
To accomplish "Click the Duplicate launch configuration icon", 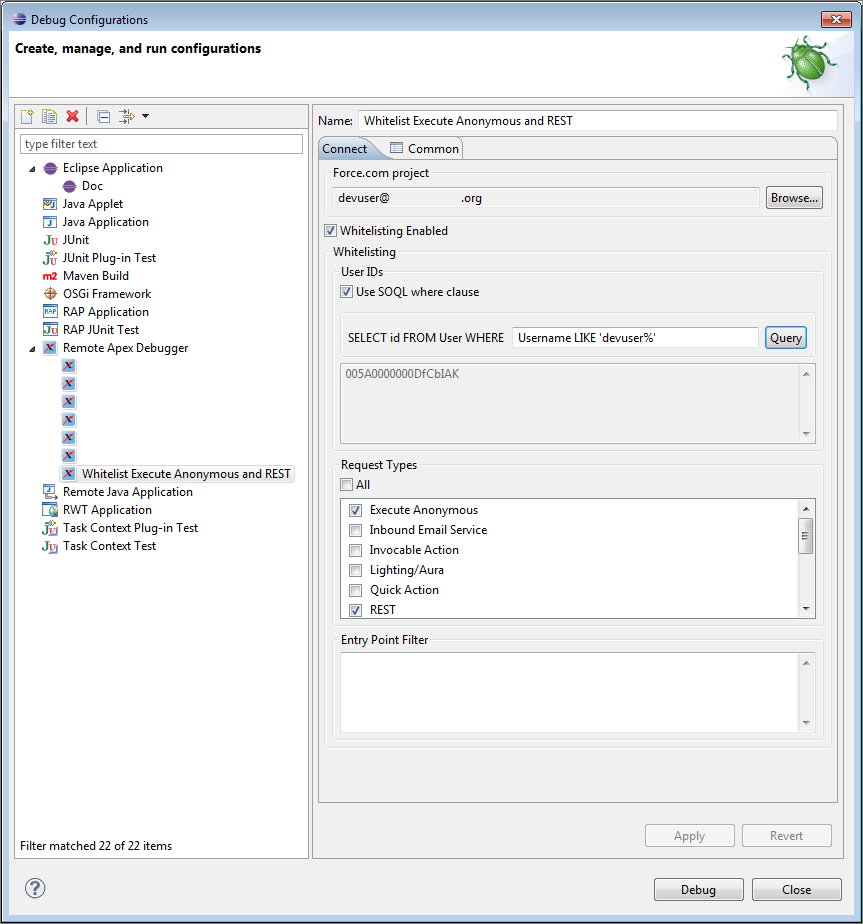I will click(x=50, y=116).
